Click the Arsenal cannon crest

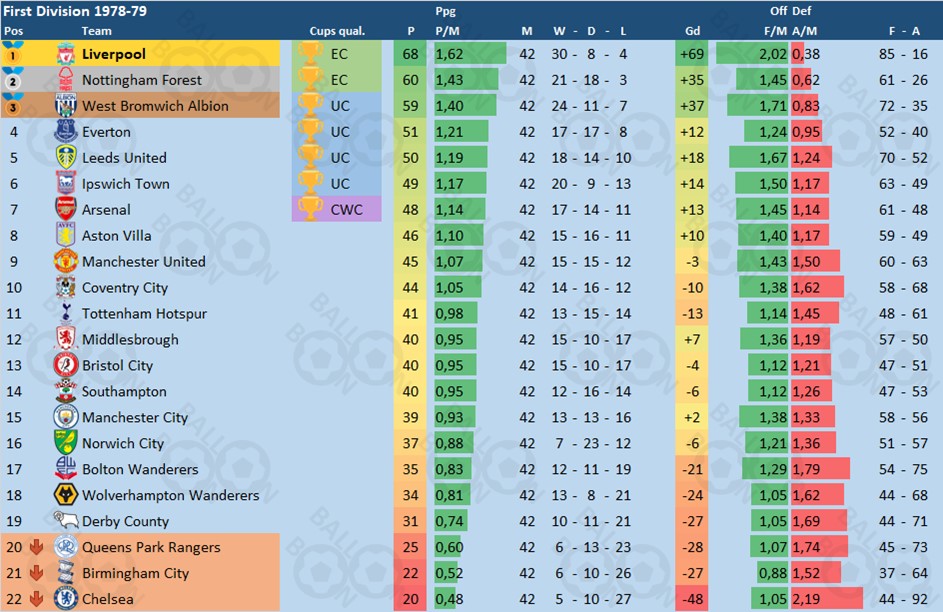tap(66, 209)
